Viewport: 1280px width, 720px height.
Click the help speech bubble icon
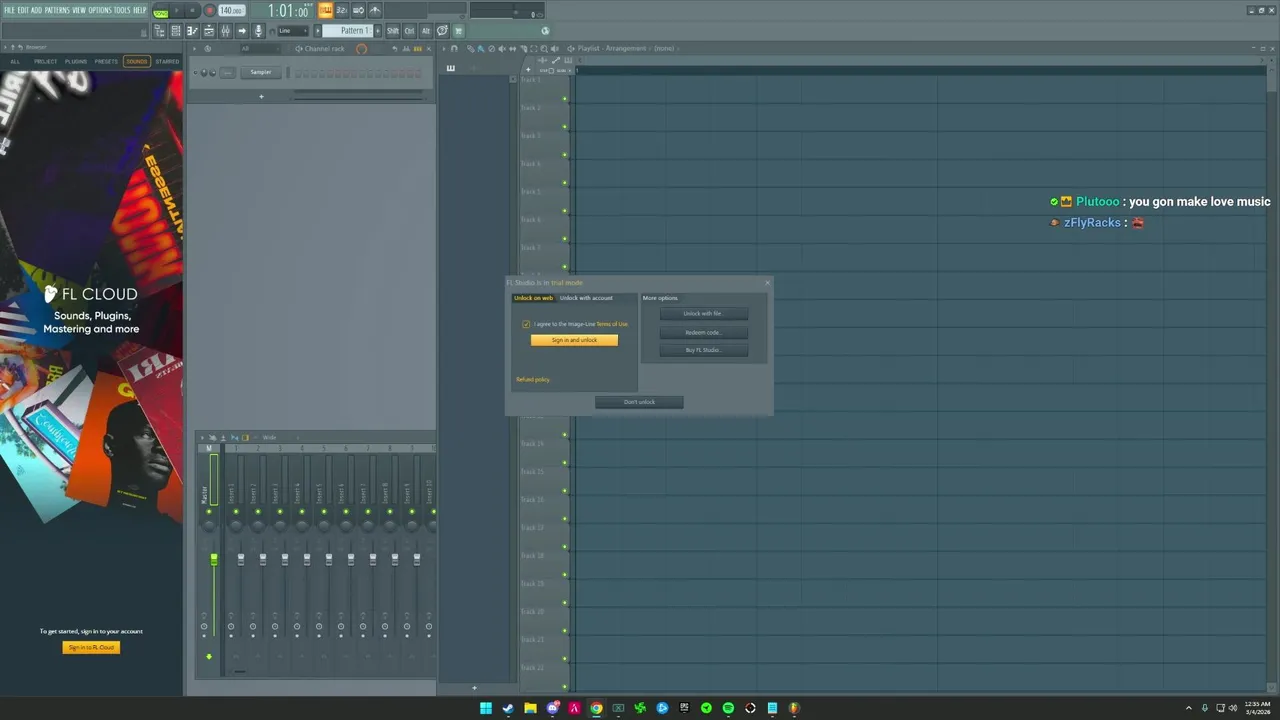tap(442, 31)
